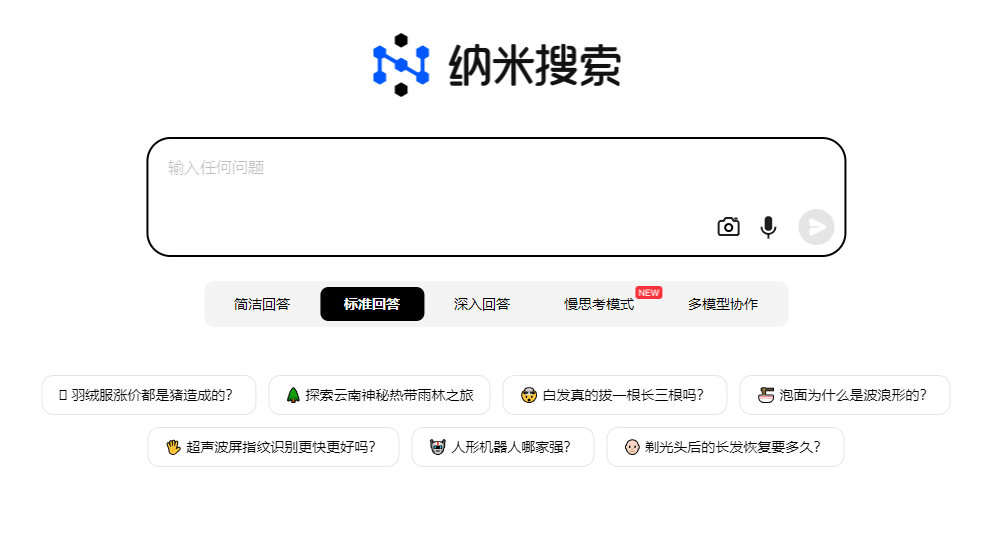Choose the 多模型协作 tab
This screenshot has height=542, width=992.
pyautogui.click(x=723, y=304)
